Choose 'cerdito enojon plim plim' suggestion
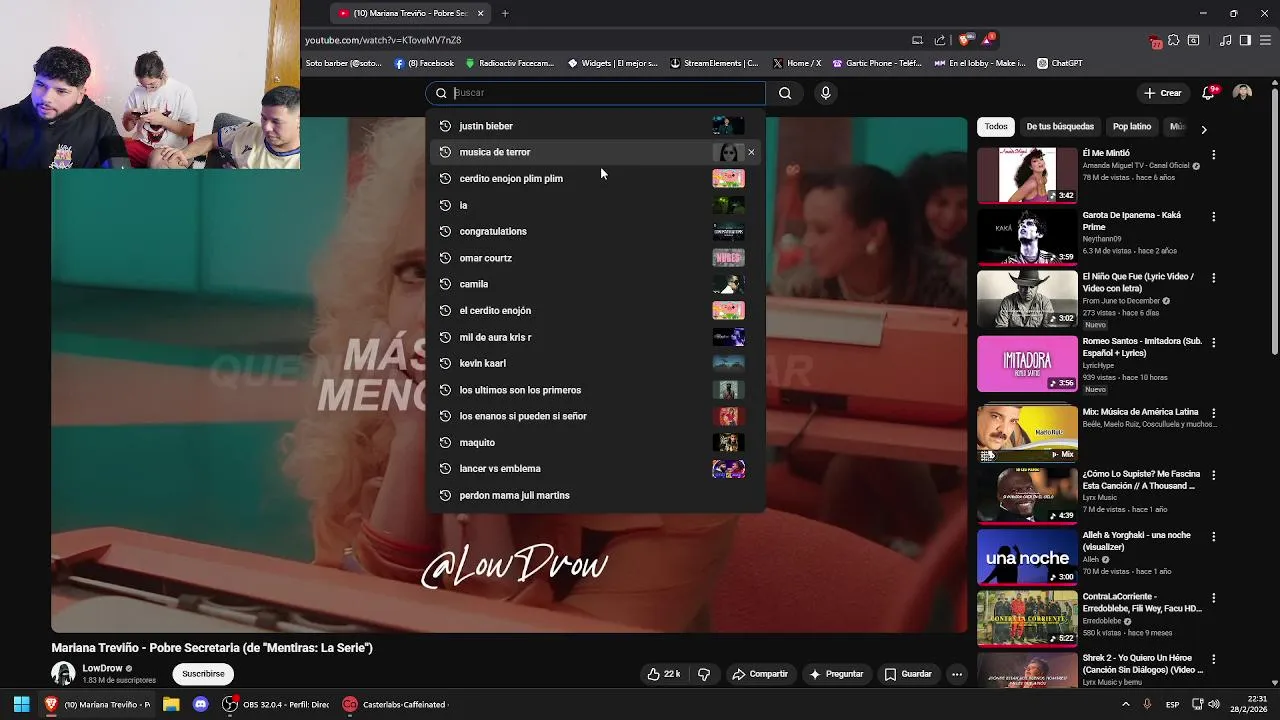 point(596,178)
